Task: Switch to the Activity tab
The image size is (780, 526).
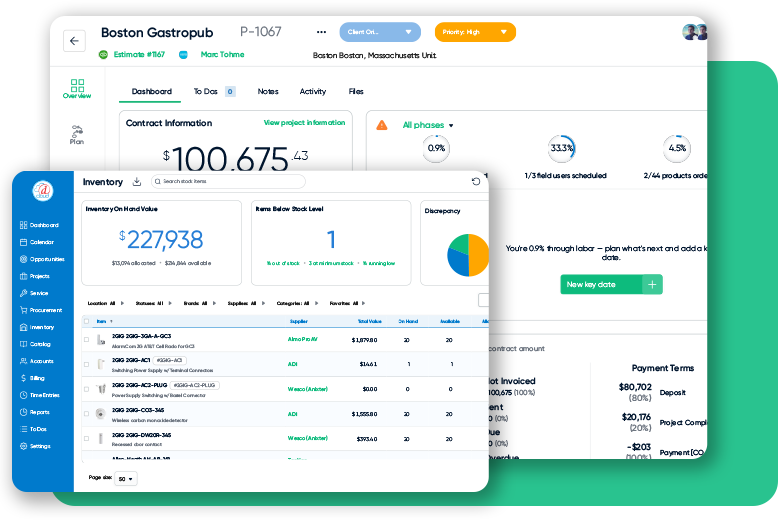Action: [x=312, y=92]
